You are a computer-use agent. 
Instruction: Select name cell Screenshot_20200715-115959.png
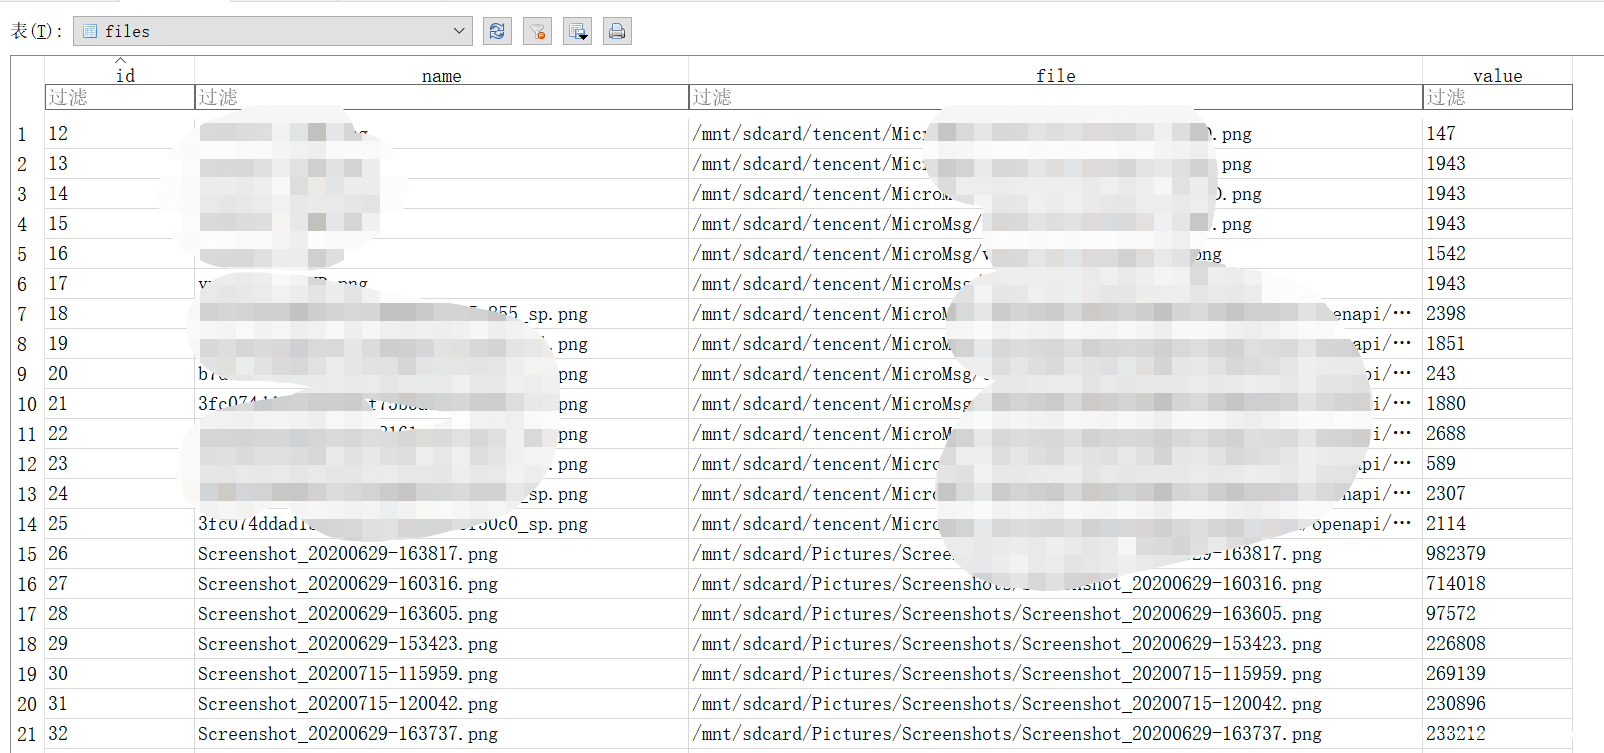click(x=442, y=674)
